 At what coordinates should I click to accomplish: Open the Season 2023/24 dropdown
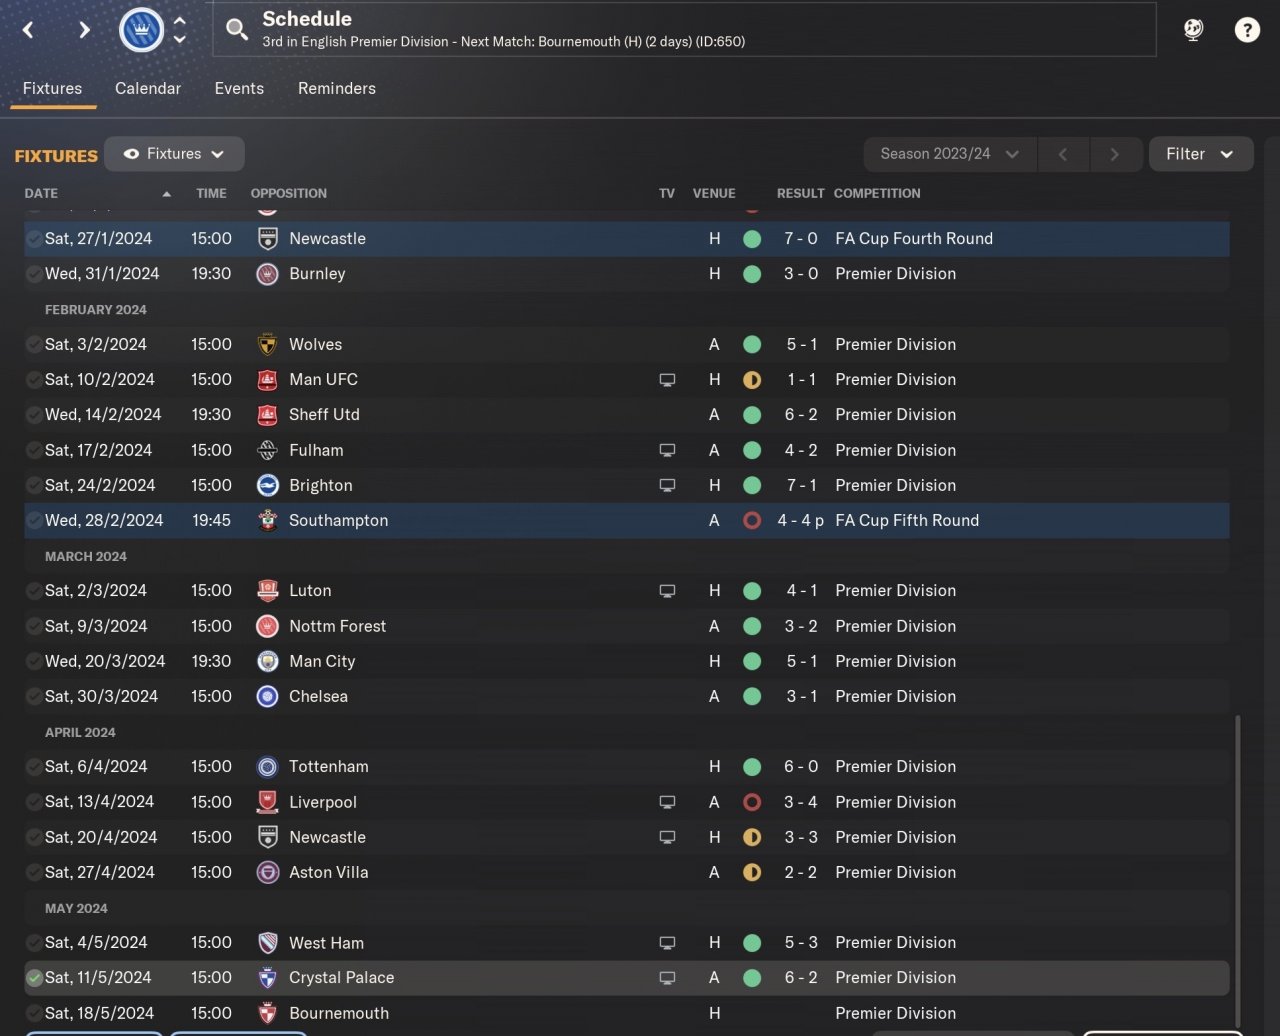(x=949, y=154)
